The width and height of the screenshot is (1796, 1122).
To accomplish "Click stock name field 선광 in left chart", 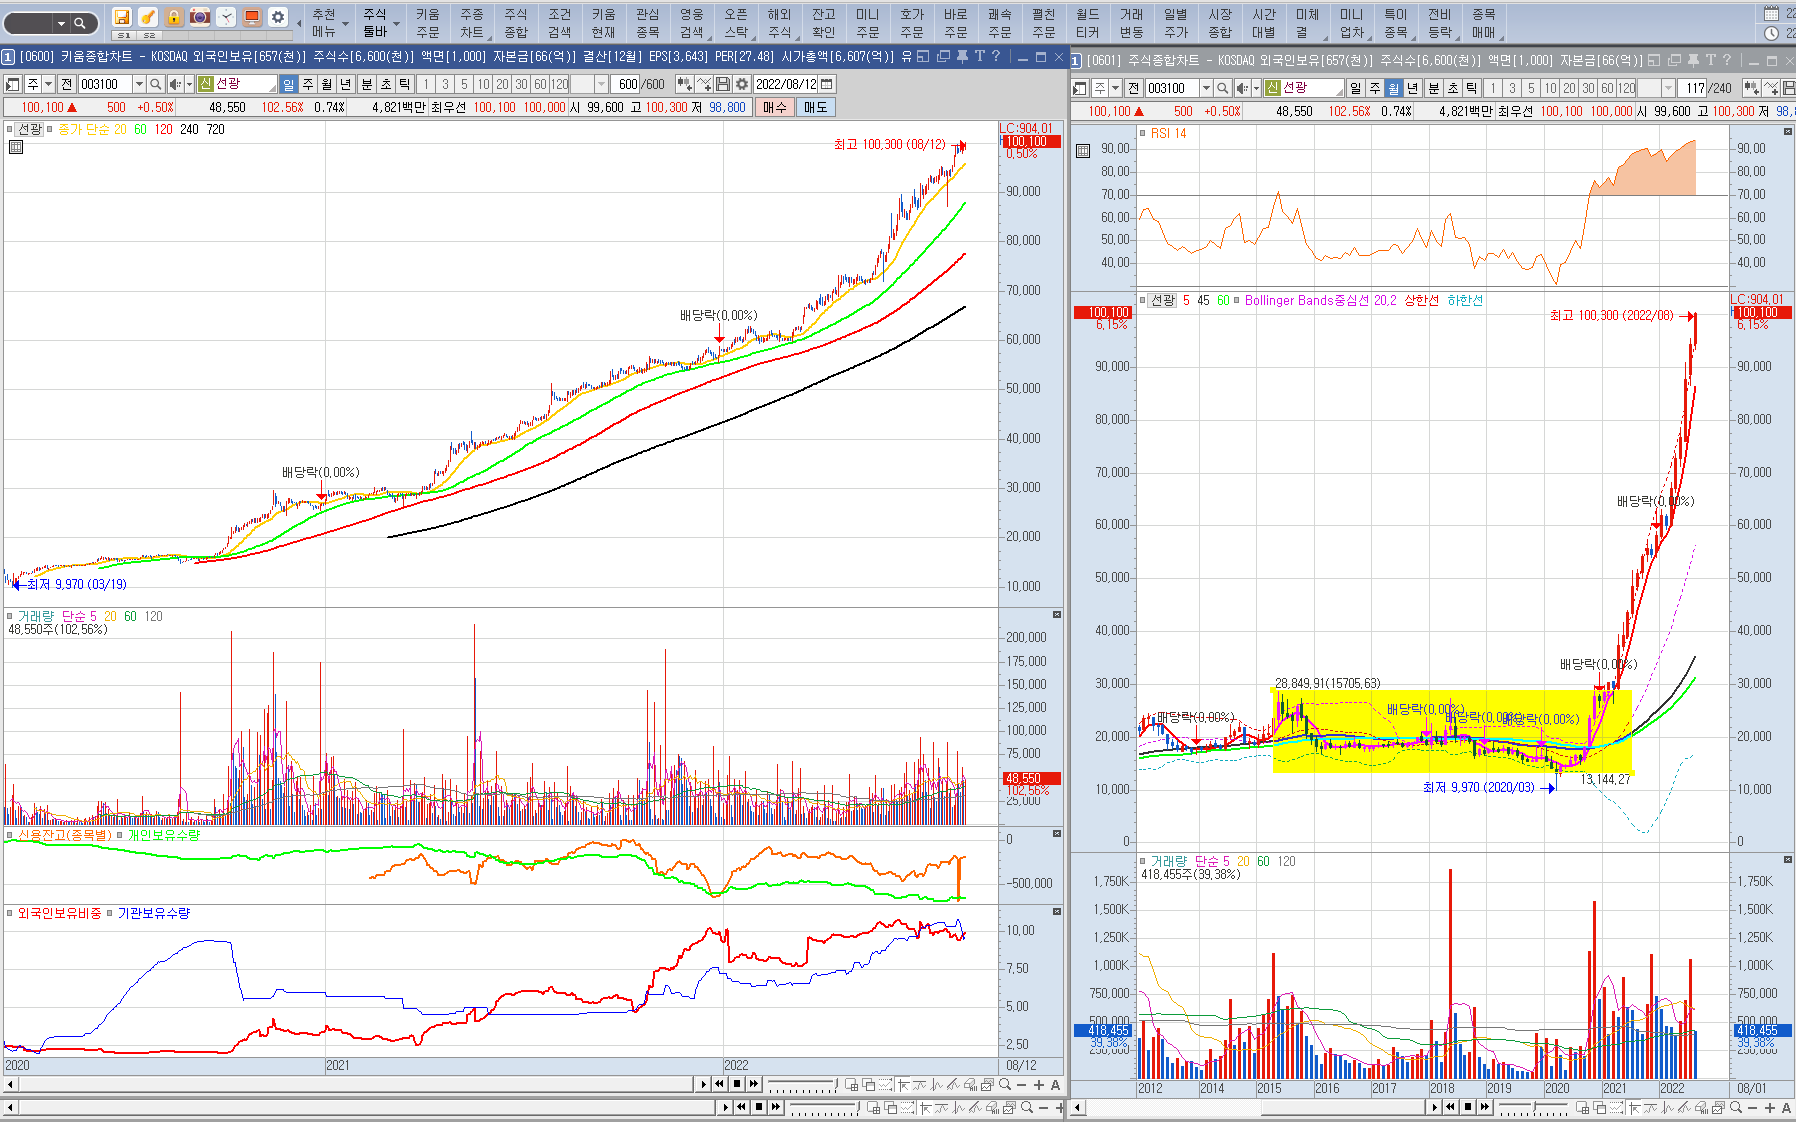I will 238,84.
